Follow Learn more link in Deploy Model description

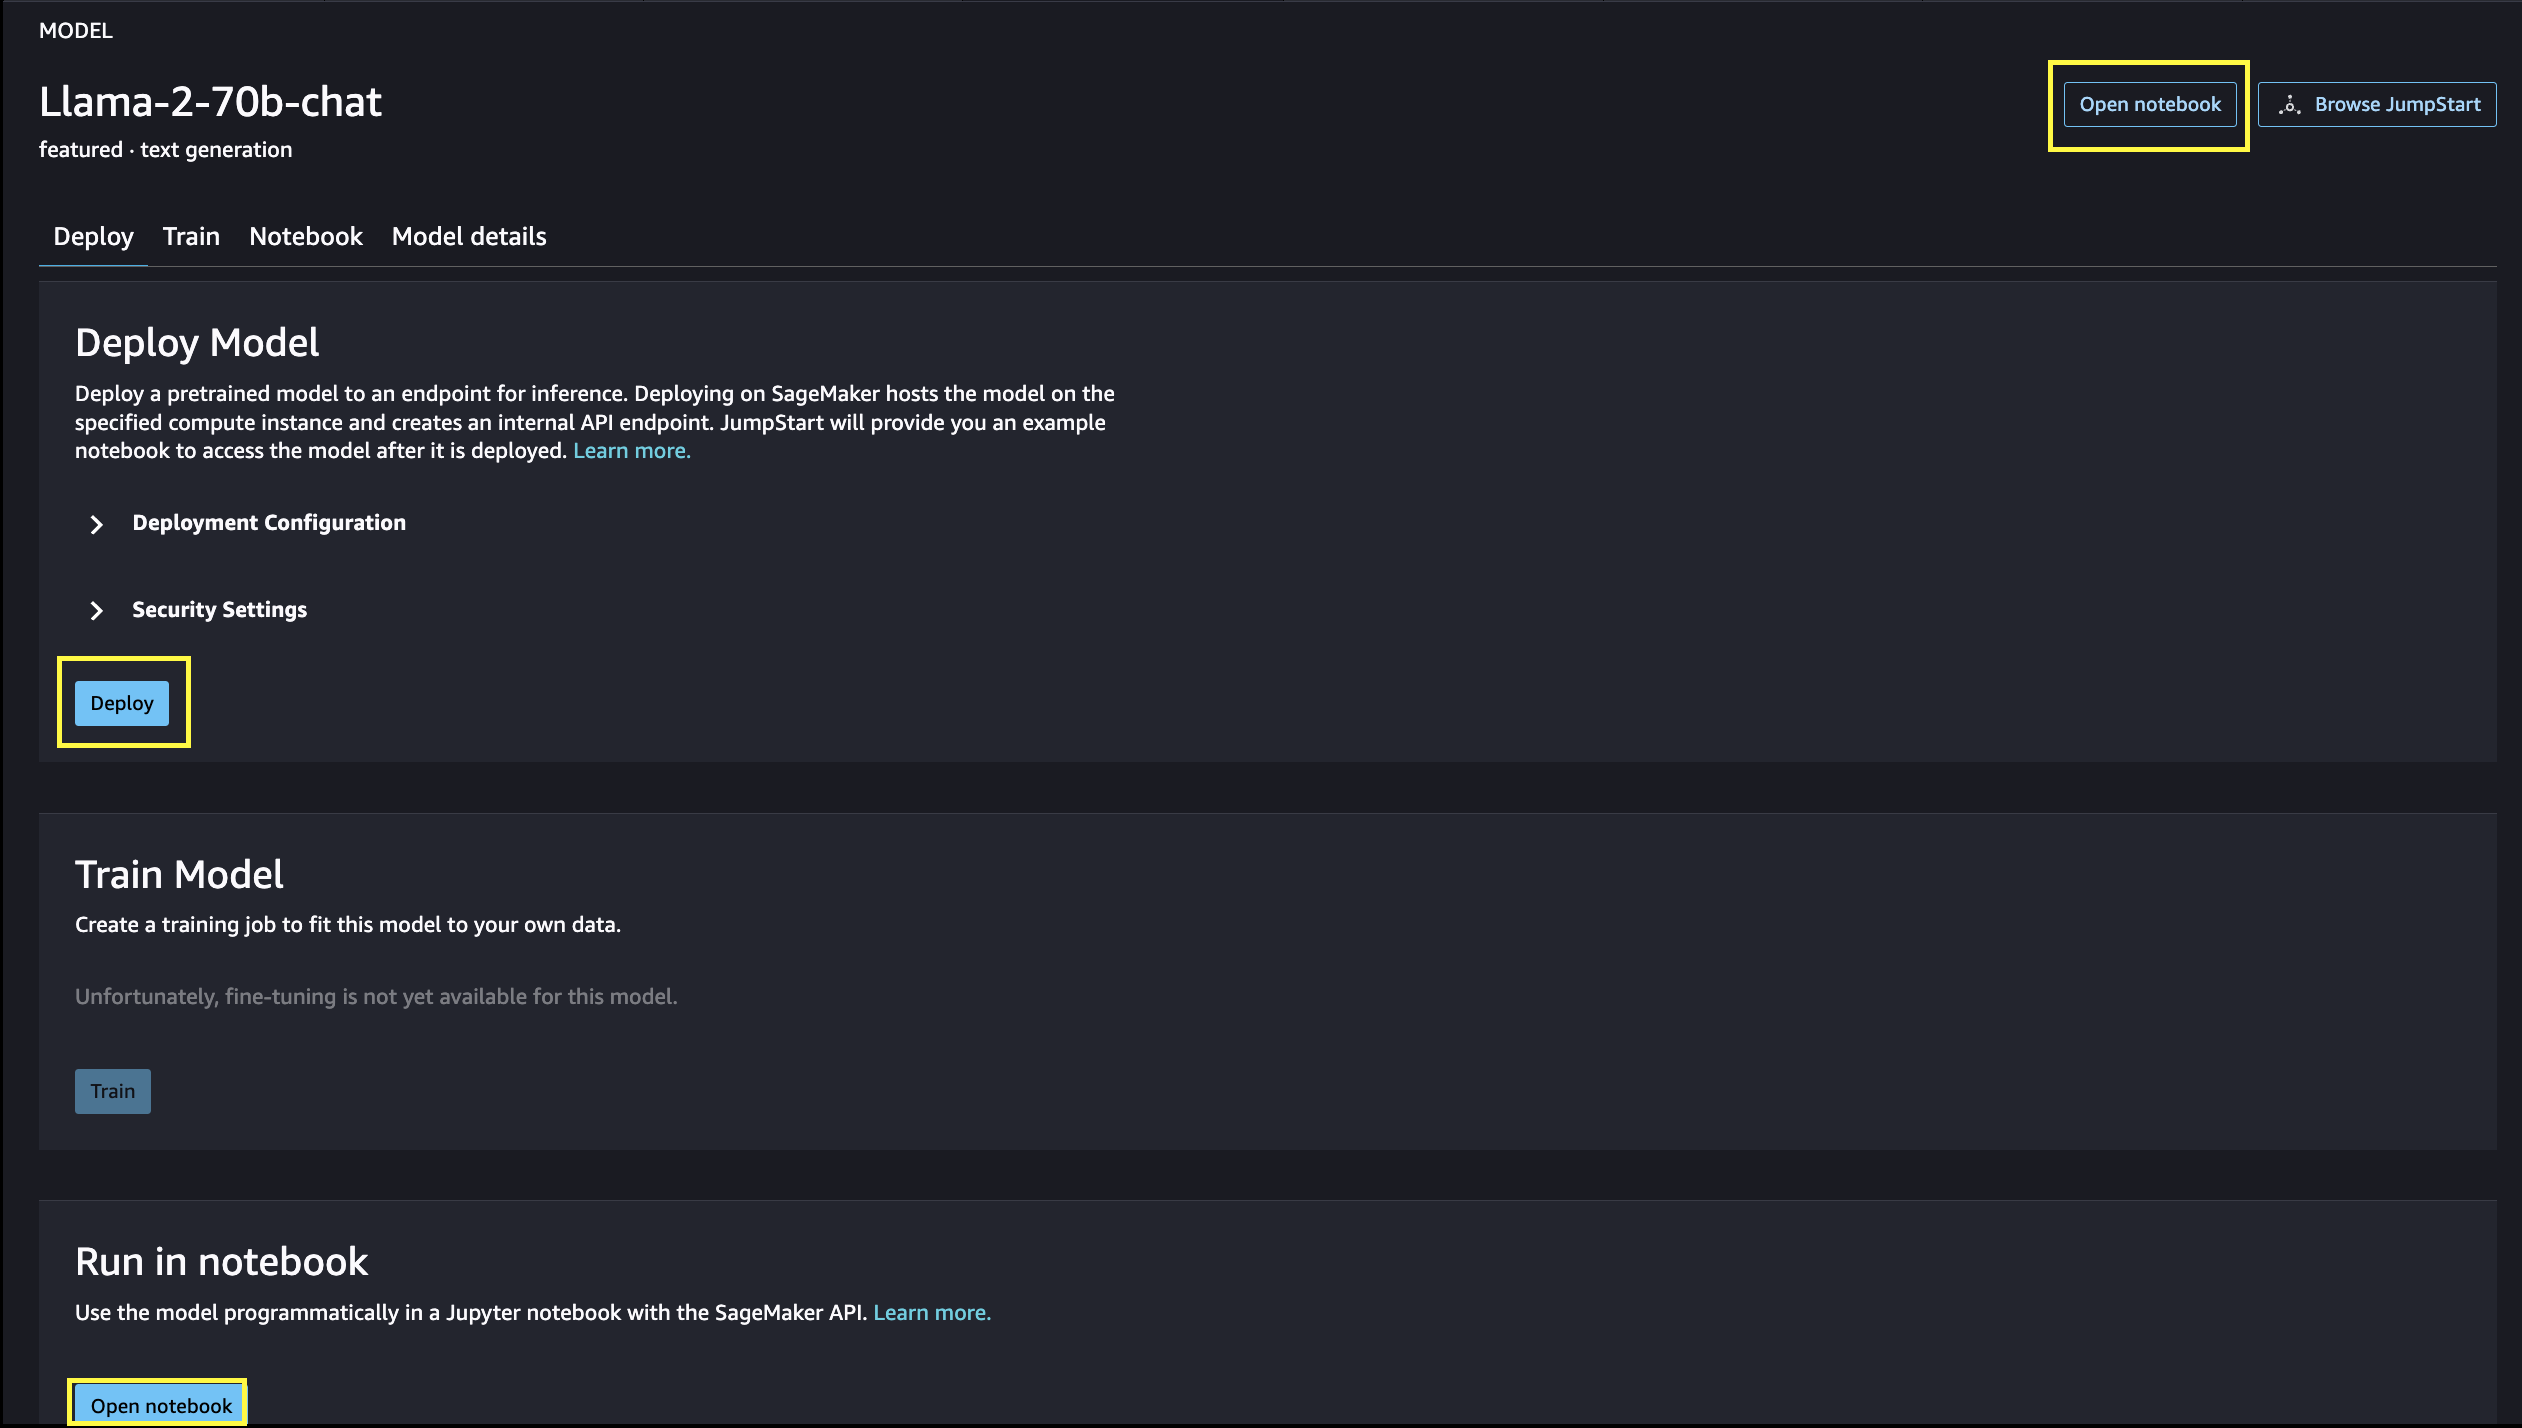pos(631,451)
